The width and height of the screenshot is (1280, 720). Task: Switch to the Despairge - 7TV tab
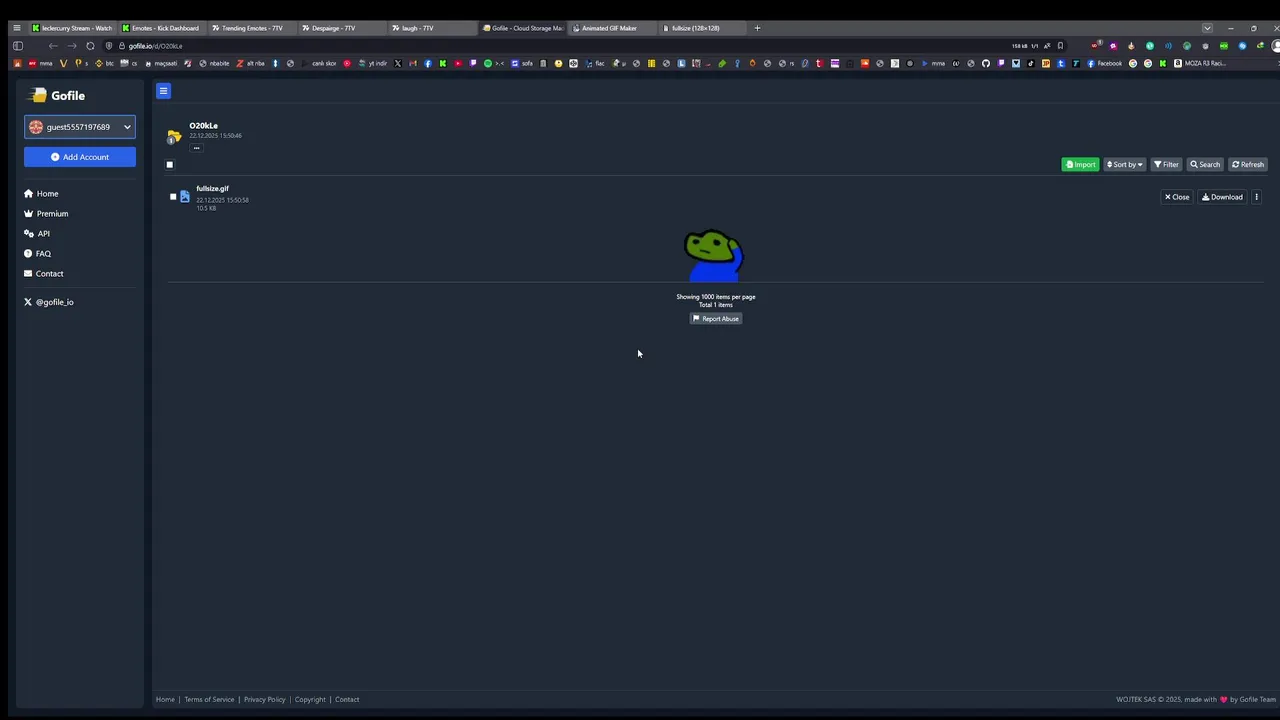pos(342,28)
